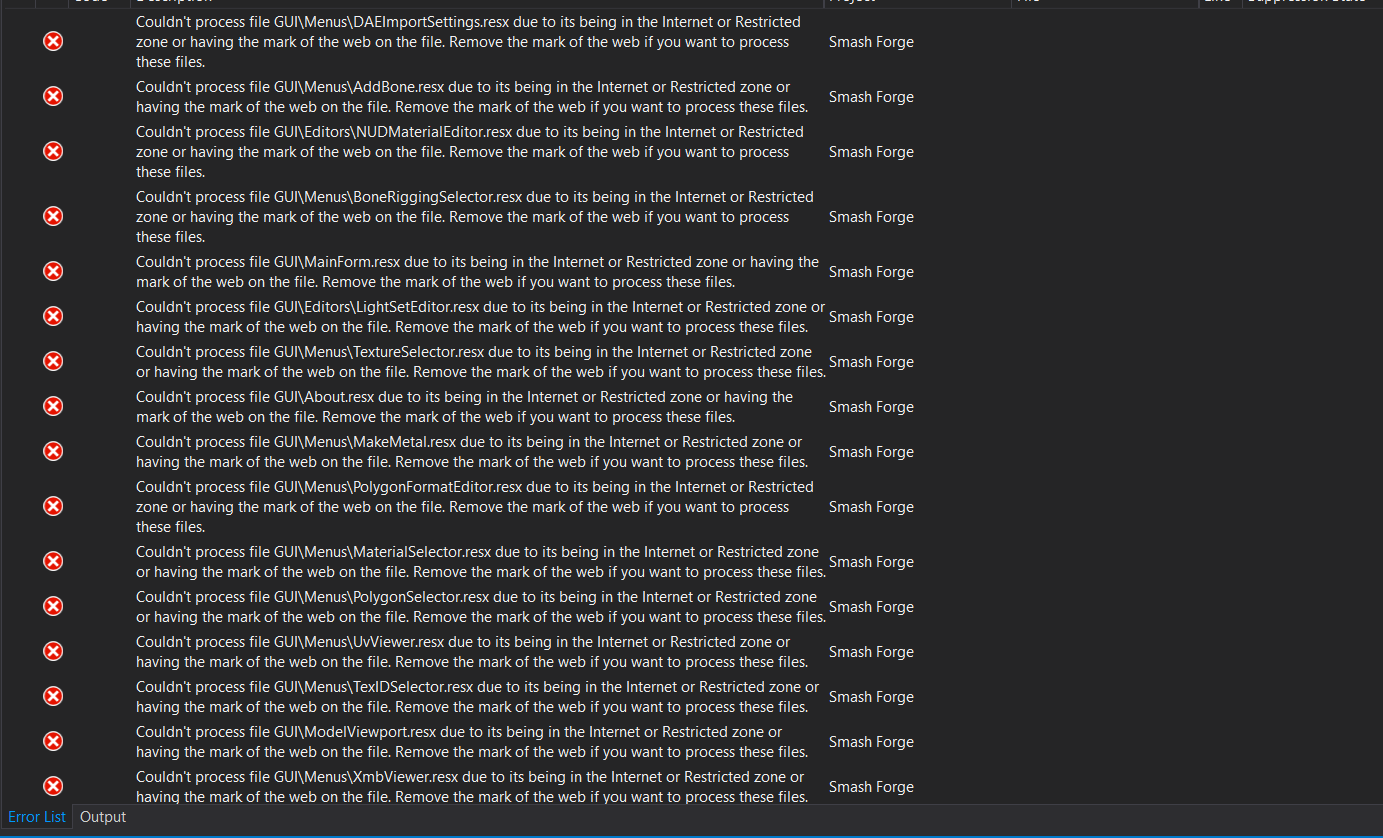Screen dimensions: 1383x838
Task: Click the error icon for the UvViewer.resx entry
Action: point(52,651)
